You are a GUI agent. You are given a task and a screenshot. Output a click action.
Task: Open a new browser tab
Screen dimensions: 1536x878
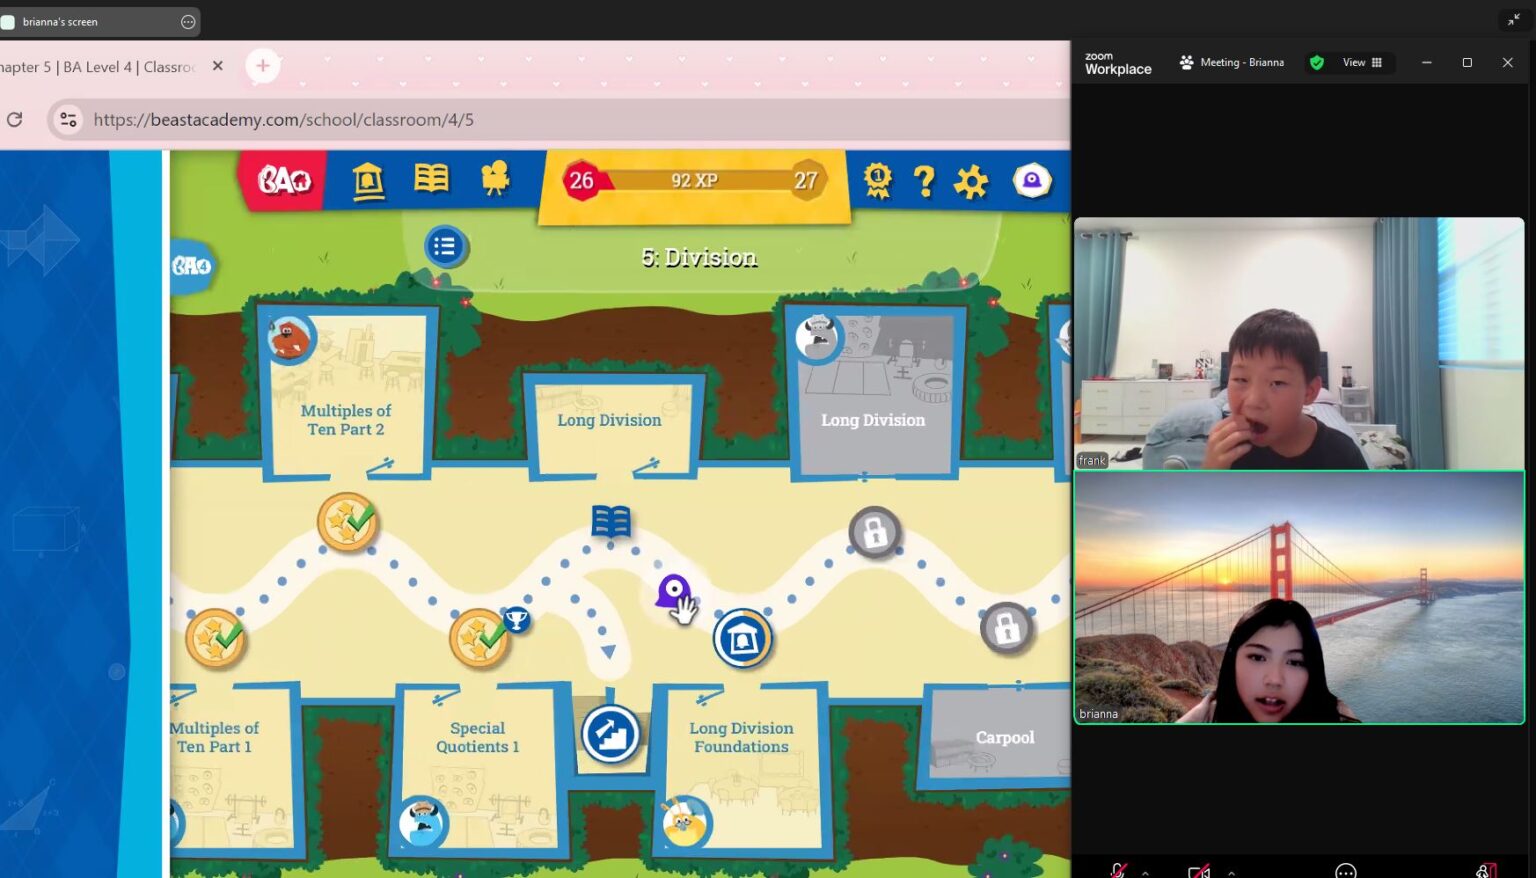[262, 66]
